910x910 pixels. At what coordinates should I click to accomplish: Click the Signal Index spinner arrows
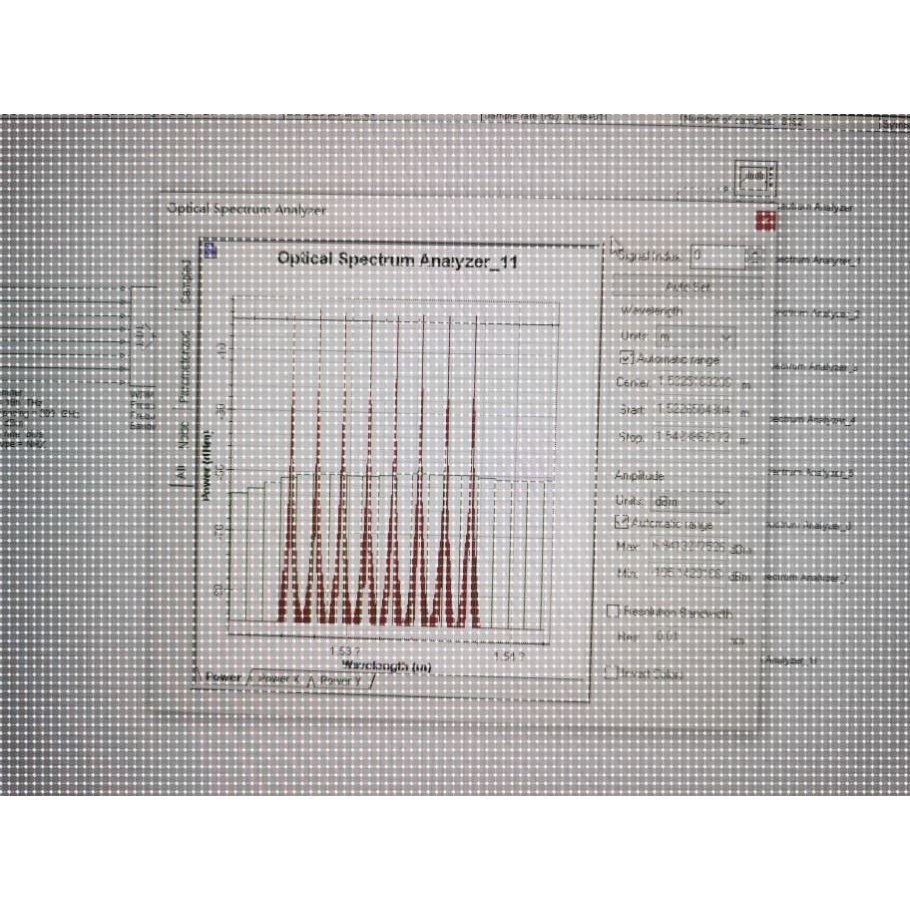click(x=754, y=257)
